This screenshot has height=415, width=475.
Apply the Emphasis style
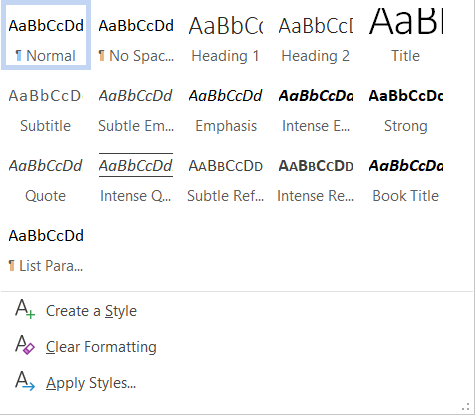pos(226,105)
